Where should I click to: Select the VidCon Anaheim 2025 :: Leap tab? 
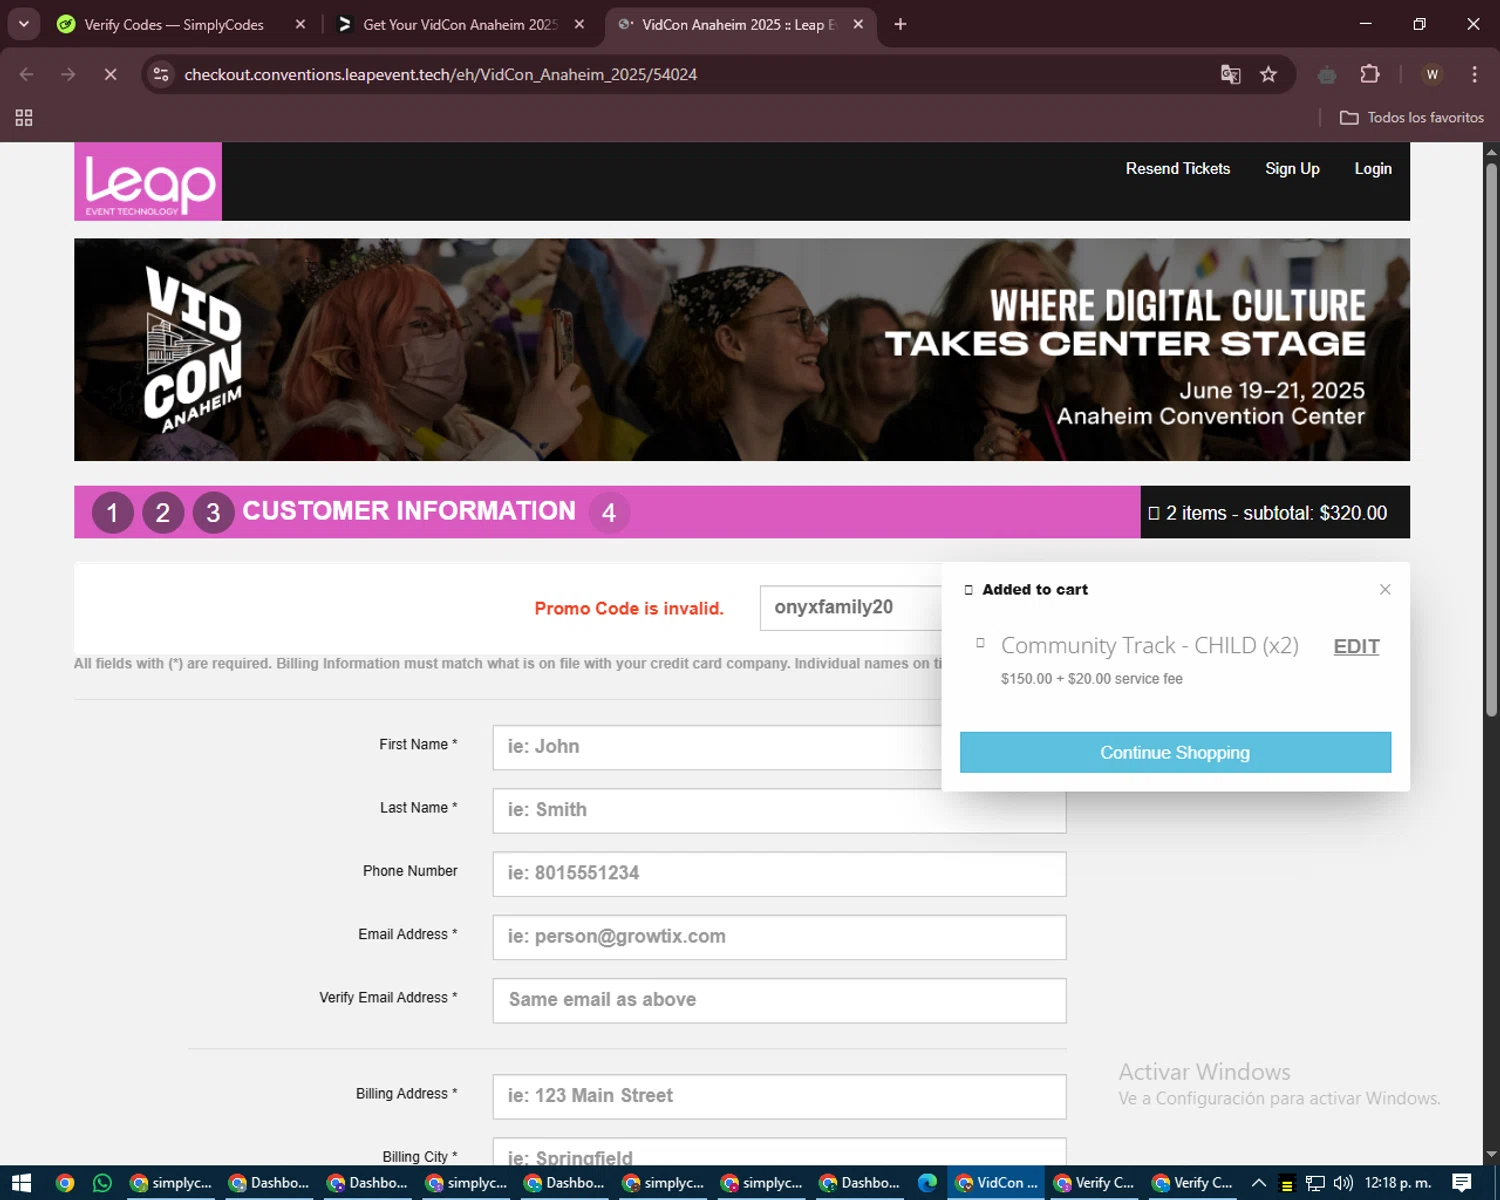point(739,24)
